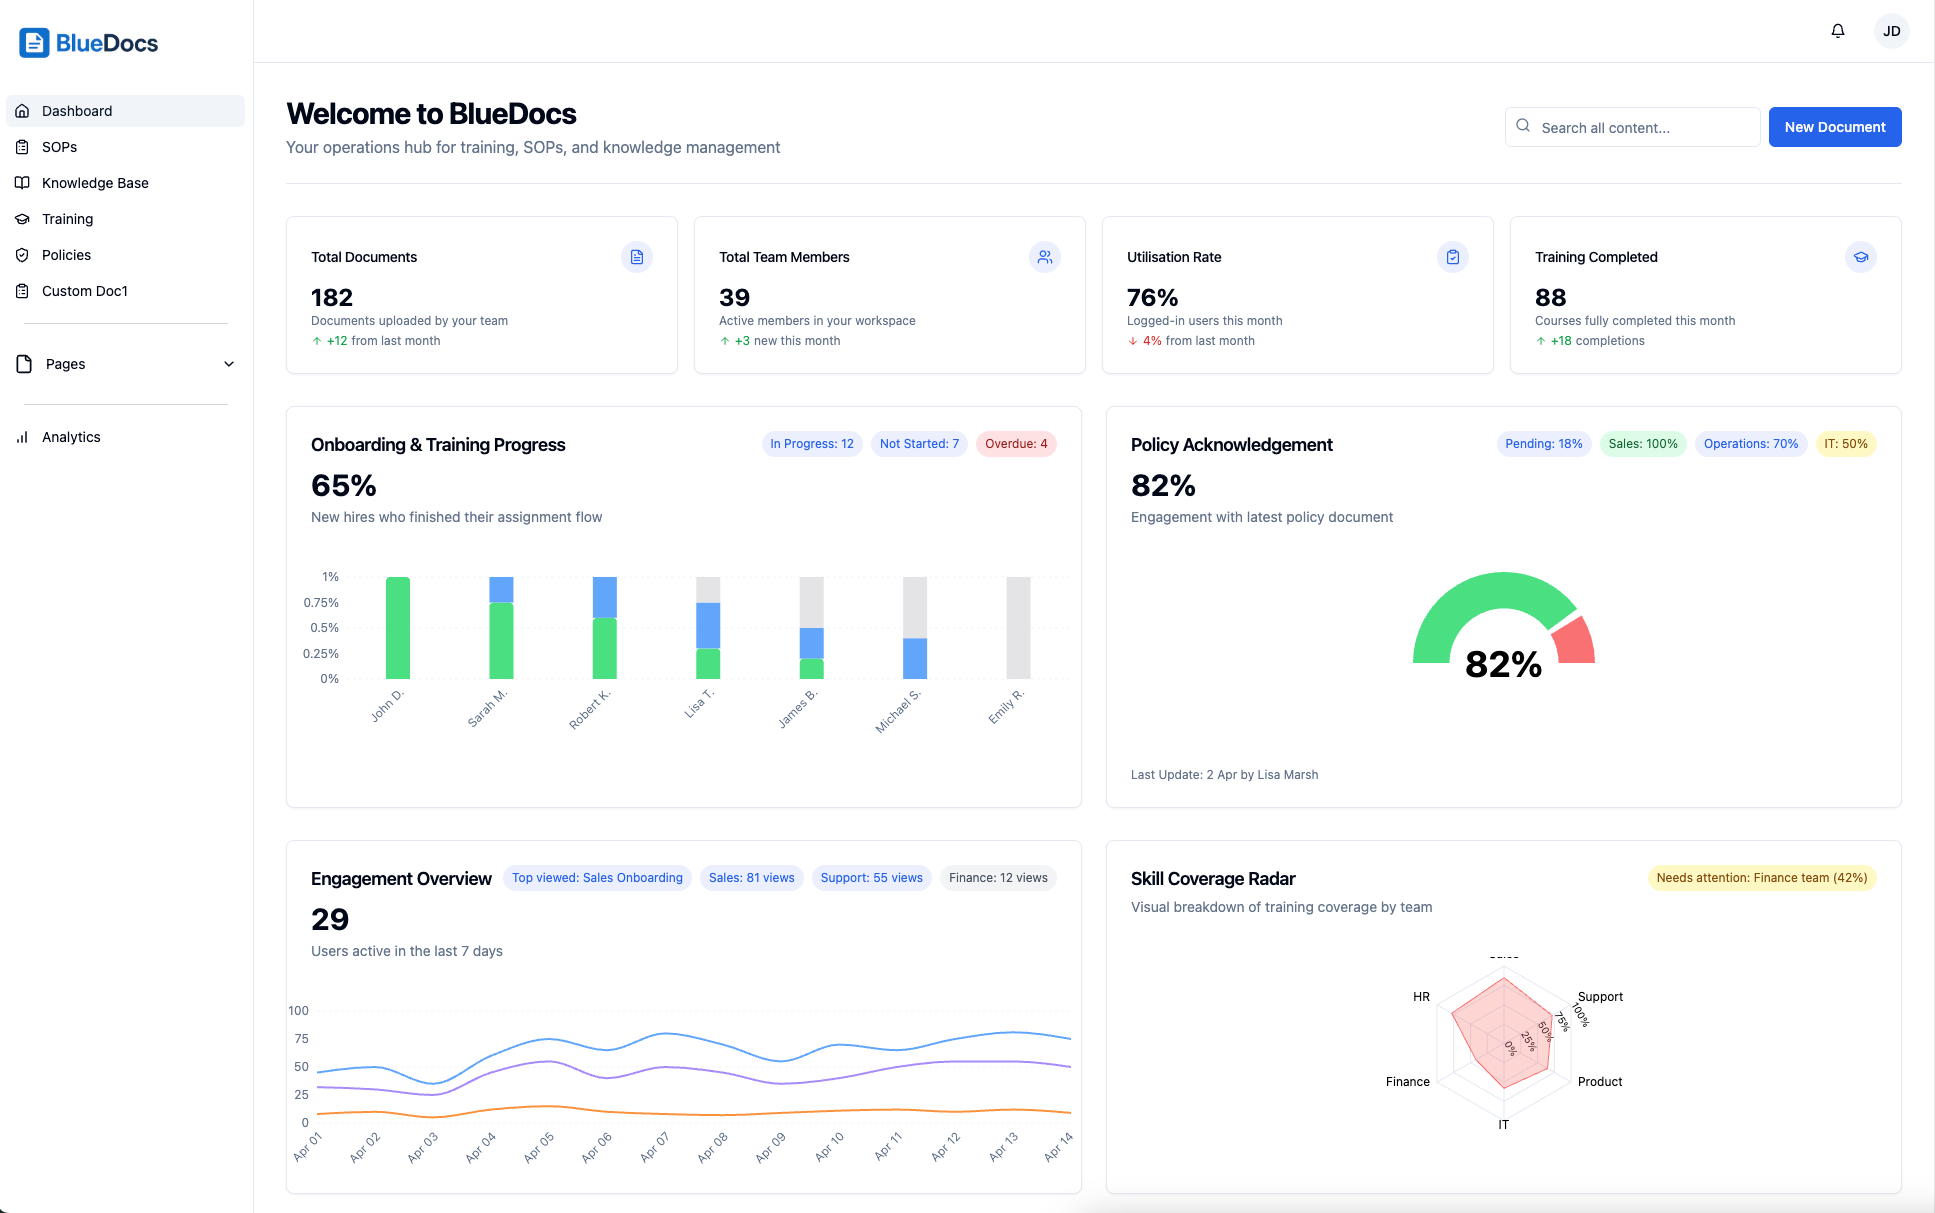Click the Overdue: 4 badge
This screenshot has width=1935, height=1213.
pos(1016,444)
